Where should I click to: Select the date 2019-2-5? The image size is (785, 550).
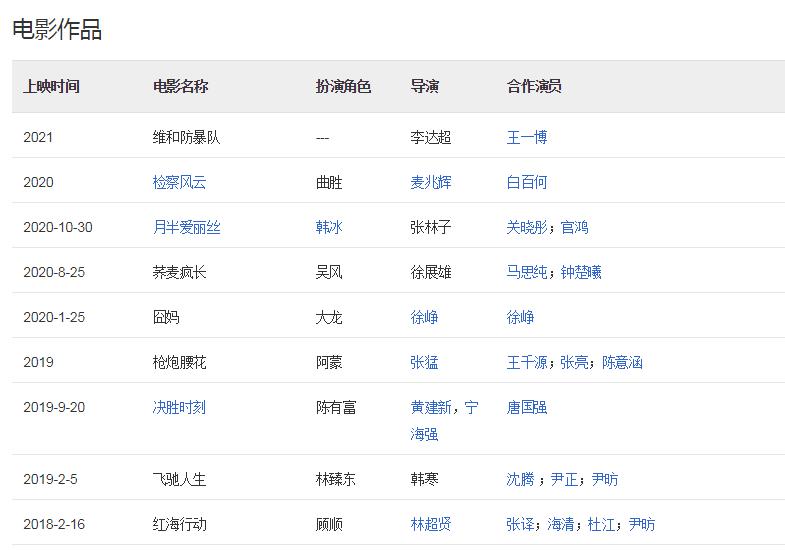click(x=50, y=479)
